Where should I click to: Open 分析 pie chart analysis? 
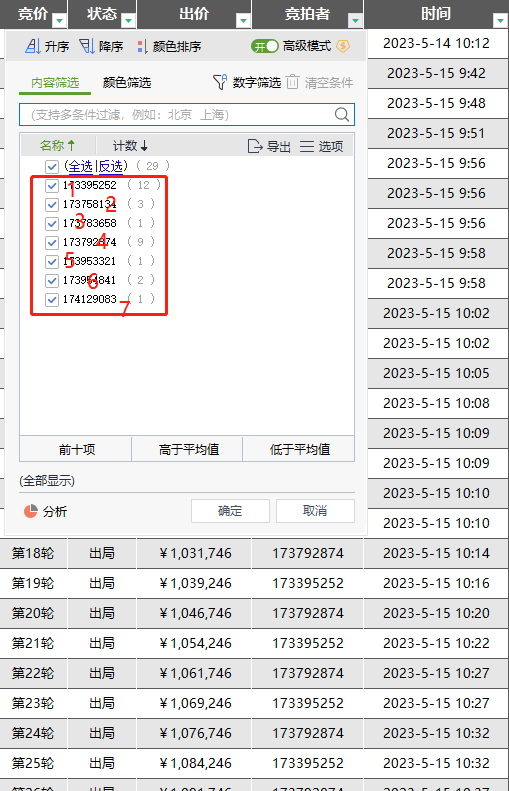click(x=31, y=511)
